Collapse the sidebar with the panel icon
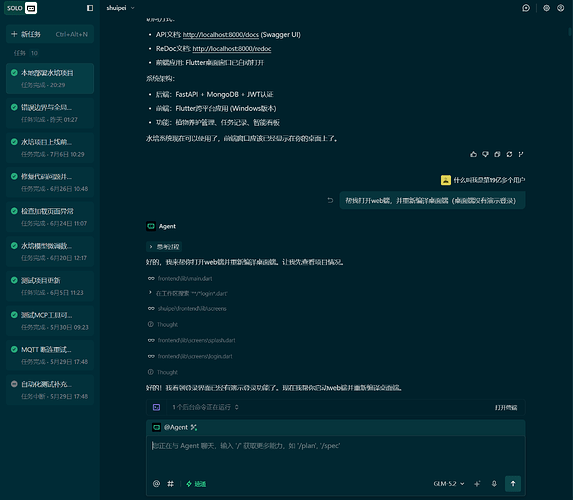Screen dimensions: 573x500 click(x=90, y=8)
